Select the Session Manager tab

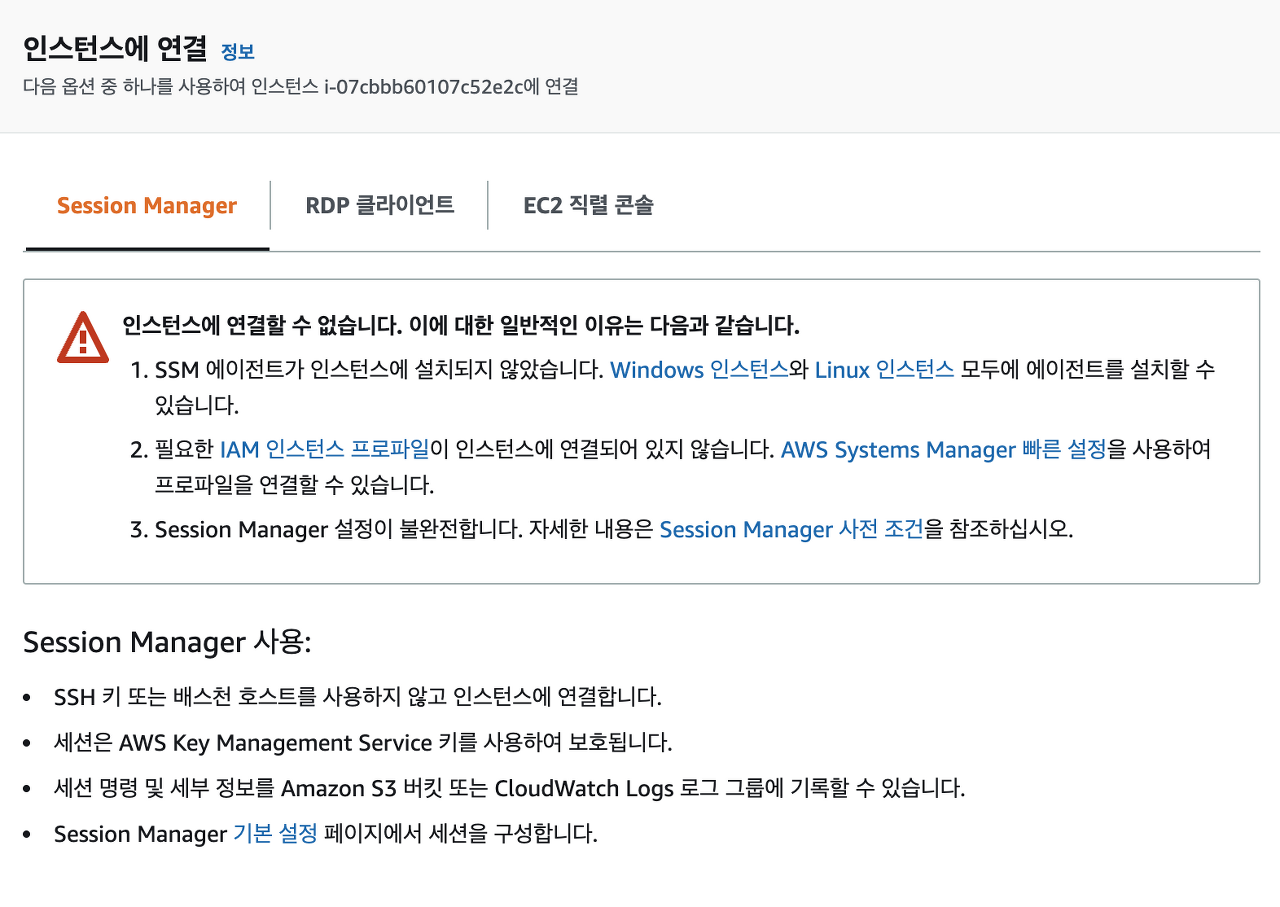pyautogui.click(x=147, y=206)
